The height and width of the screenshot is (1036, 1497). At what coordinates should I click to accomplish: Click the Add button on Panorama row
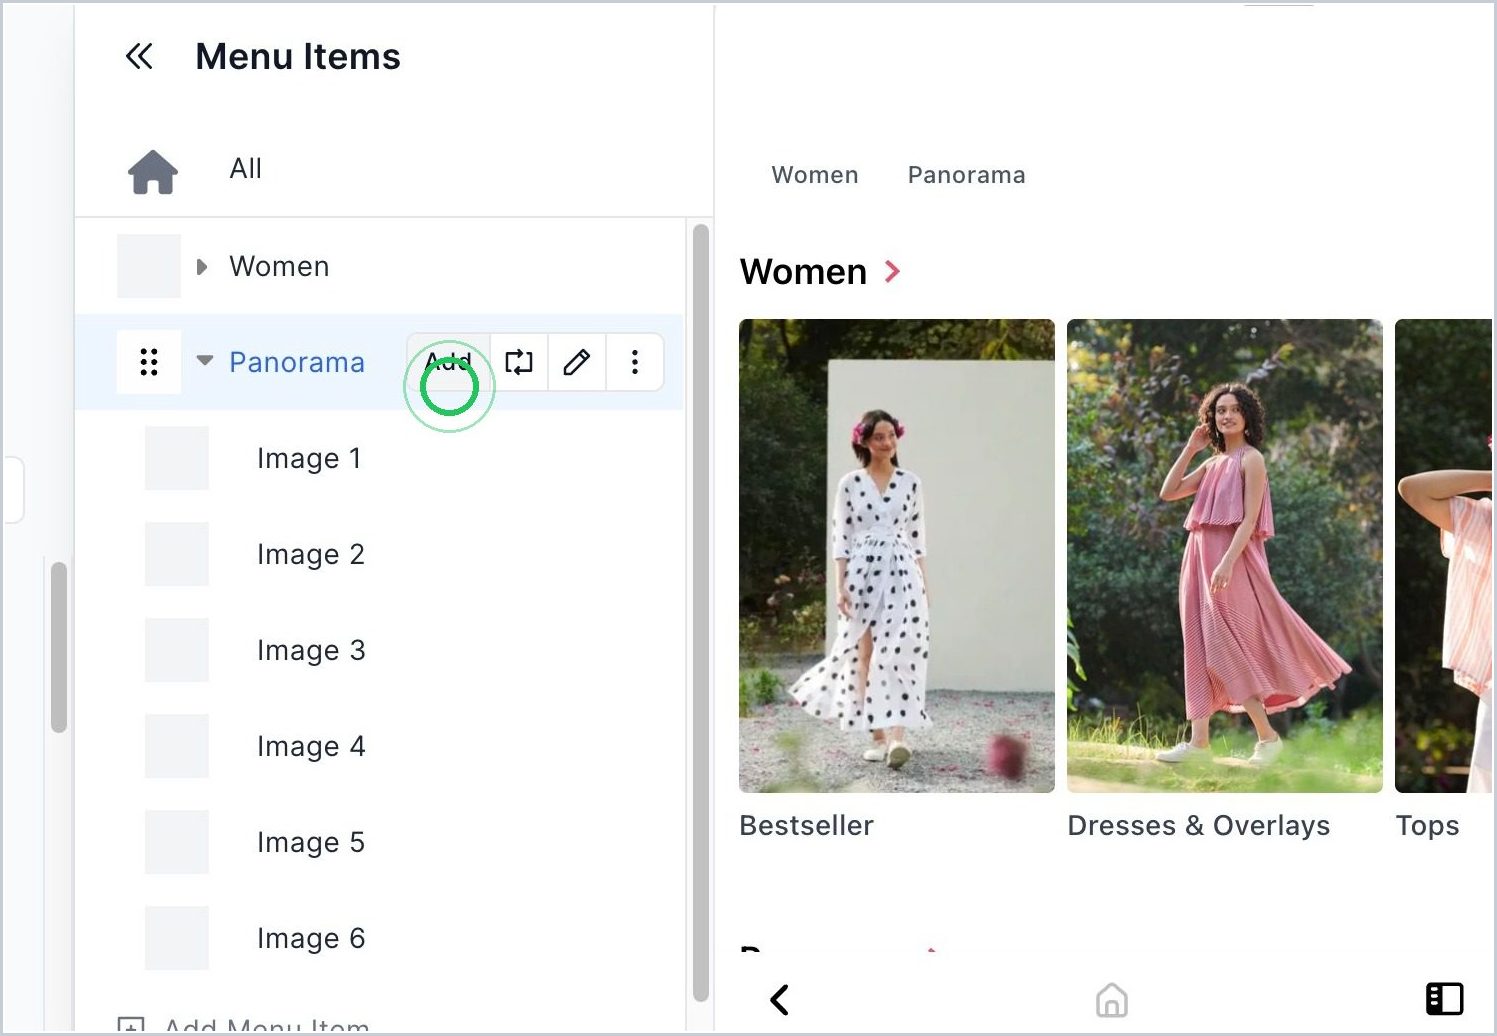(449, 362)
